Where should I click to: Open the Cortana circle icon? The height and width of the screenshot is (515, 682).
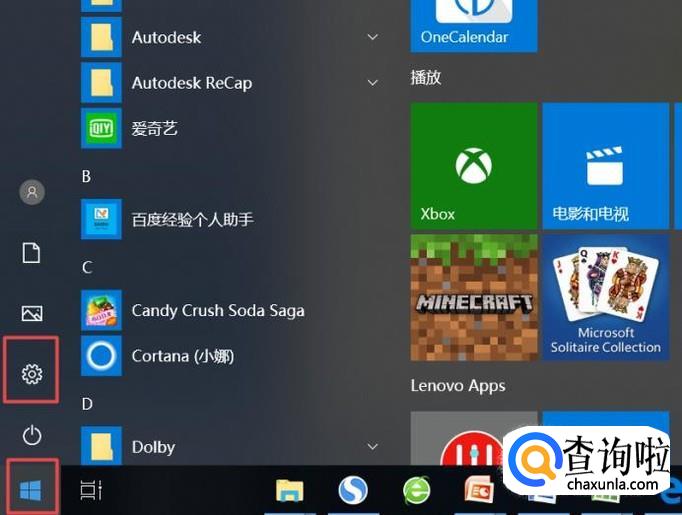pyautogui.click(x=101, y=356)
